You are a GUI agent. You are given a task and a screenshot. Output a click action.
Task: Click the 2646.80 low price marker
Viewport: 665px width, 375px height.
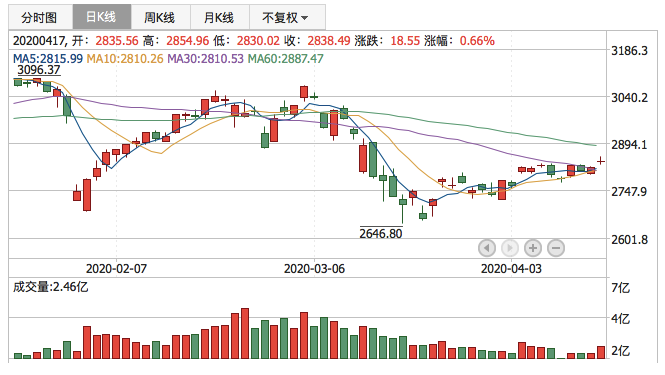click(x=381, y=233)
